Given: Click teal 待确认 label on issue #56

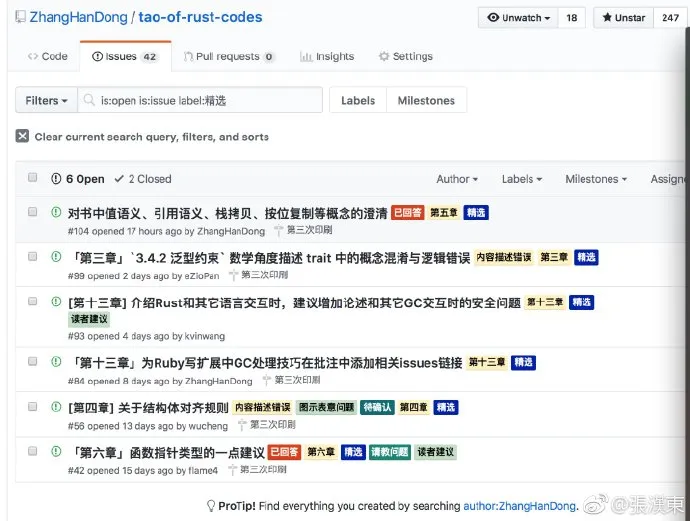Looking at the screenshot, I should 377,407.
